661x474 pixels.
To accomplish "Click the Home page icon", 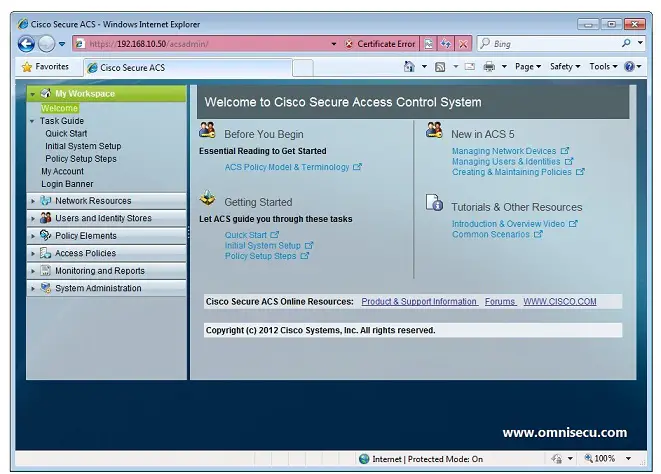I will 409,67.
